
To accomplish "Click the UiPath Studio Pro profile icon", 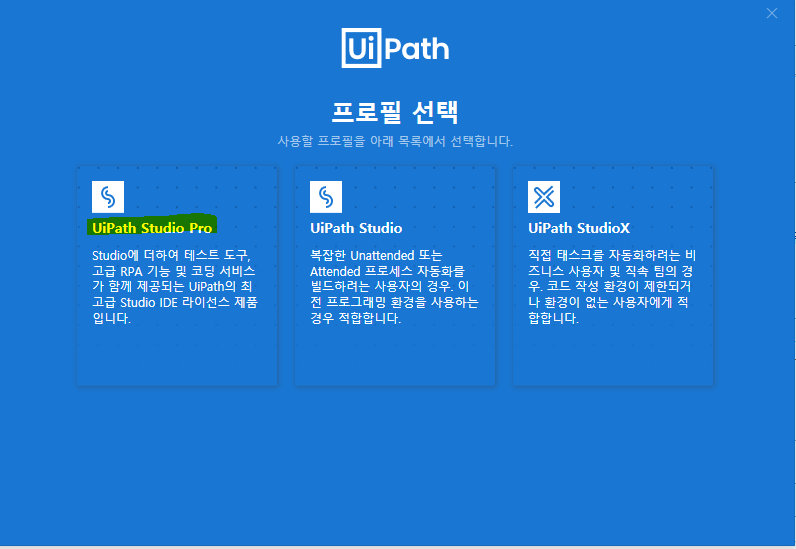I will tap(108, 197).
